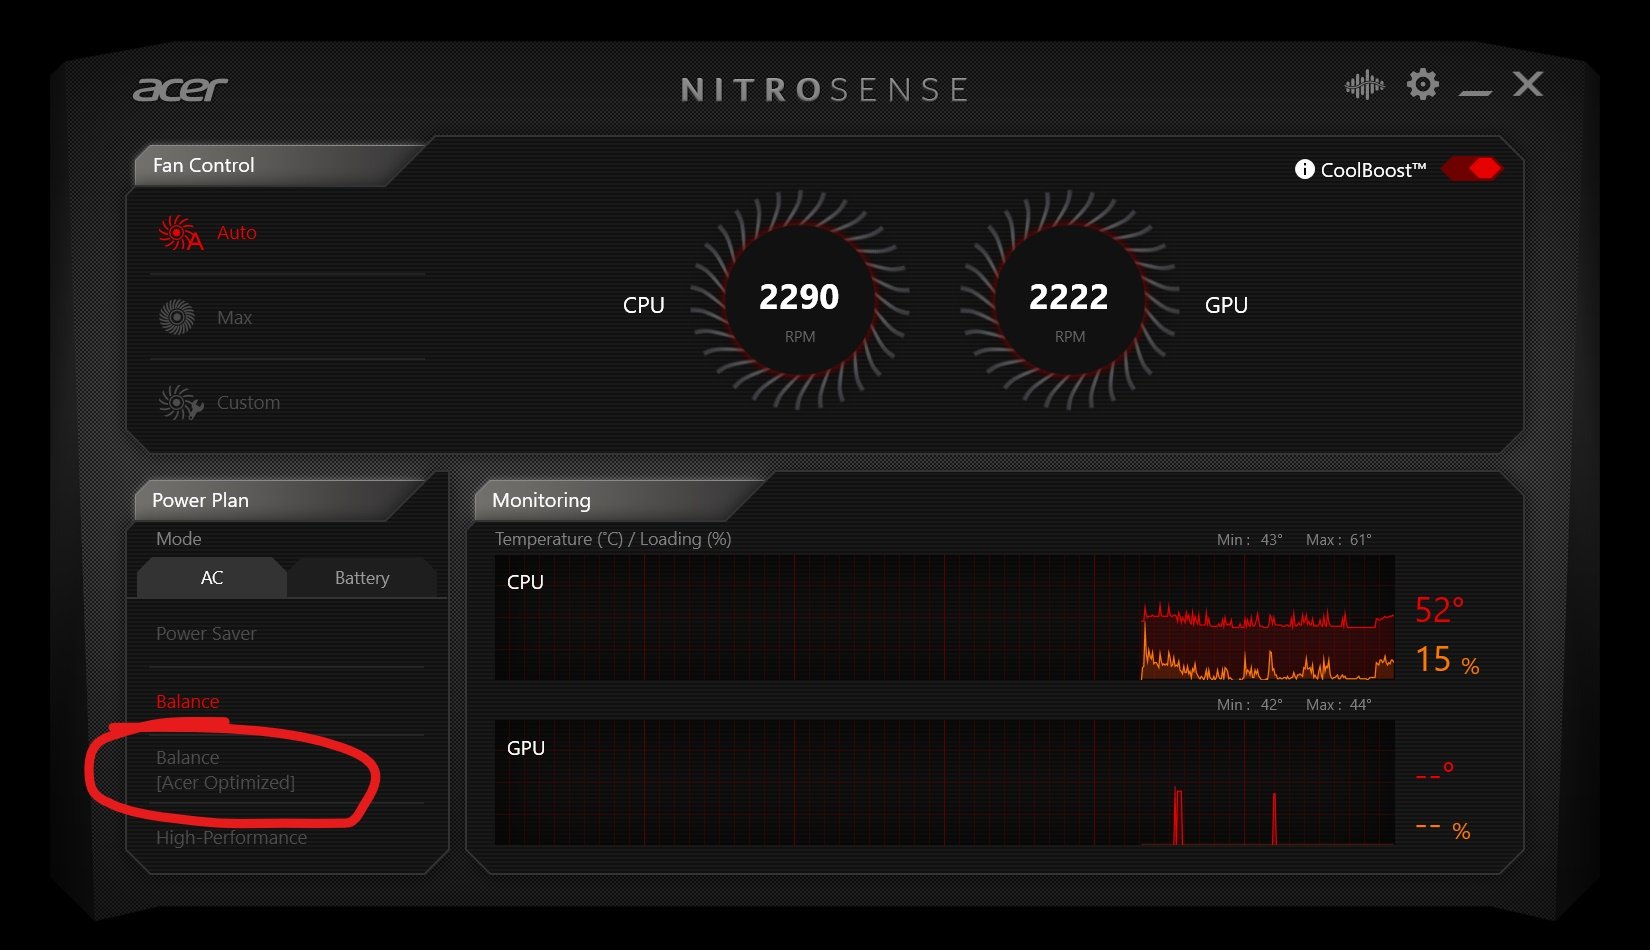Select High-Performance power plan
Viewport: 1650px width, 950px height.
pyautogui.click(x=231, y=838)
